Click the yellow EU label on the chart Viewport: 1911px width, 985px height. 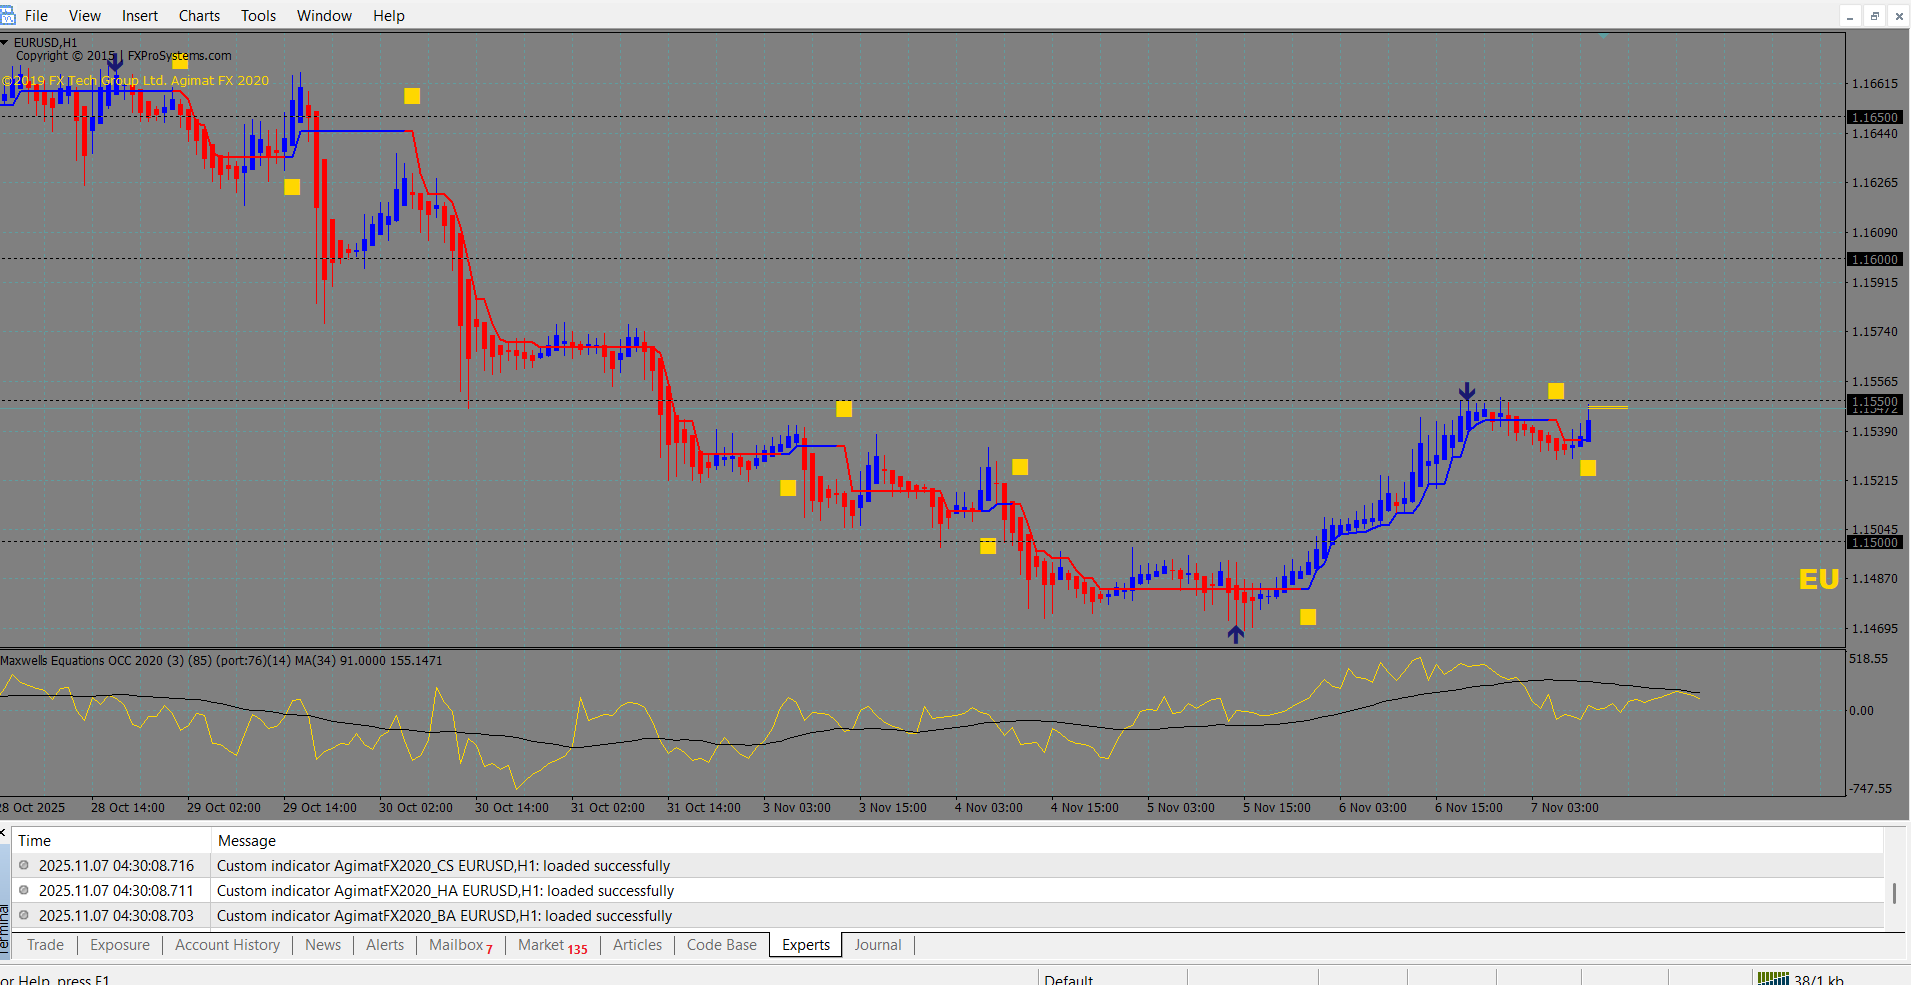click(x=1818, y=580)
